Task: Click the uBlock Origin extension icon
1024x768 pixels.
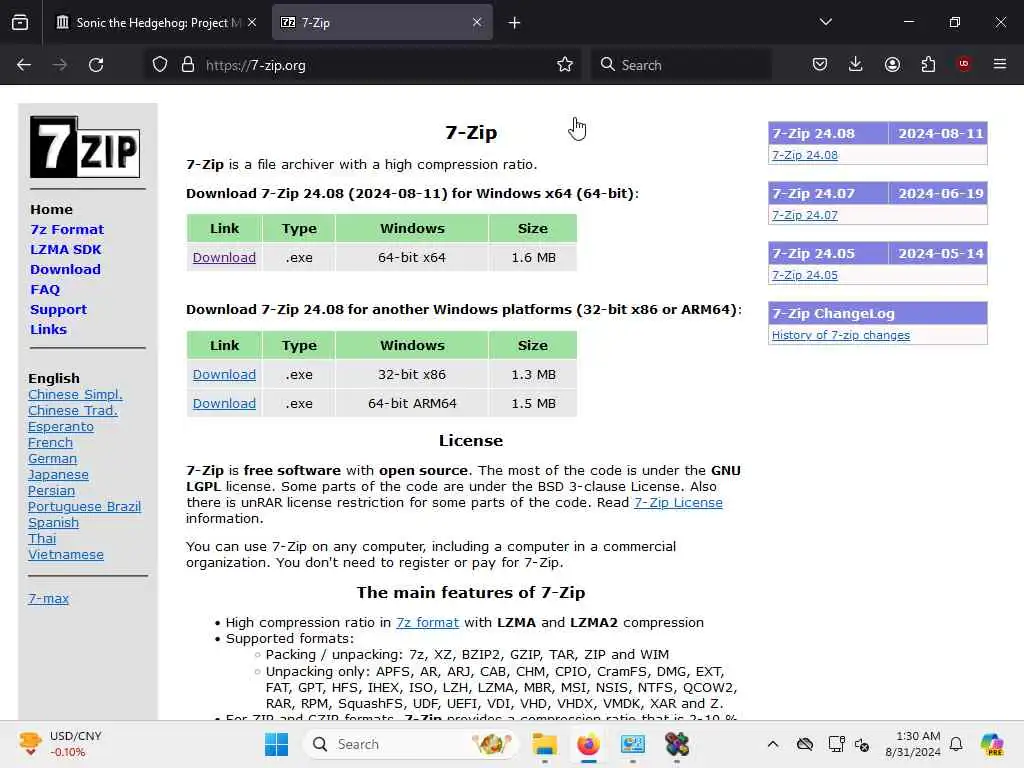Action: pos(963,64)
